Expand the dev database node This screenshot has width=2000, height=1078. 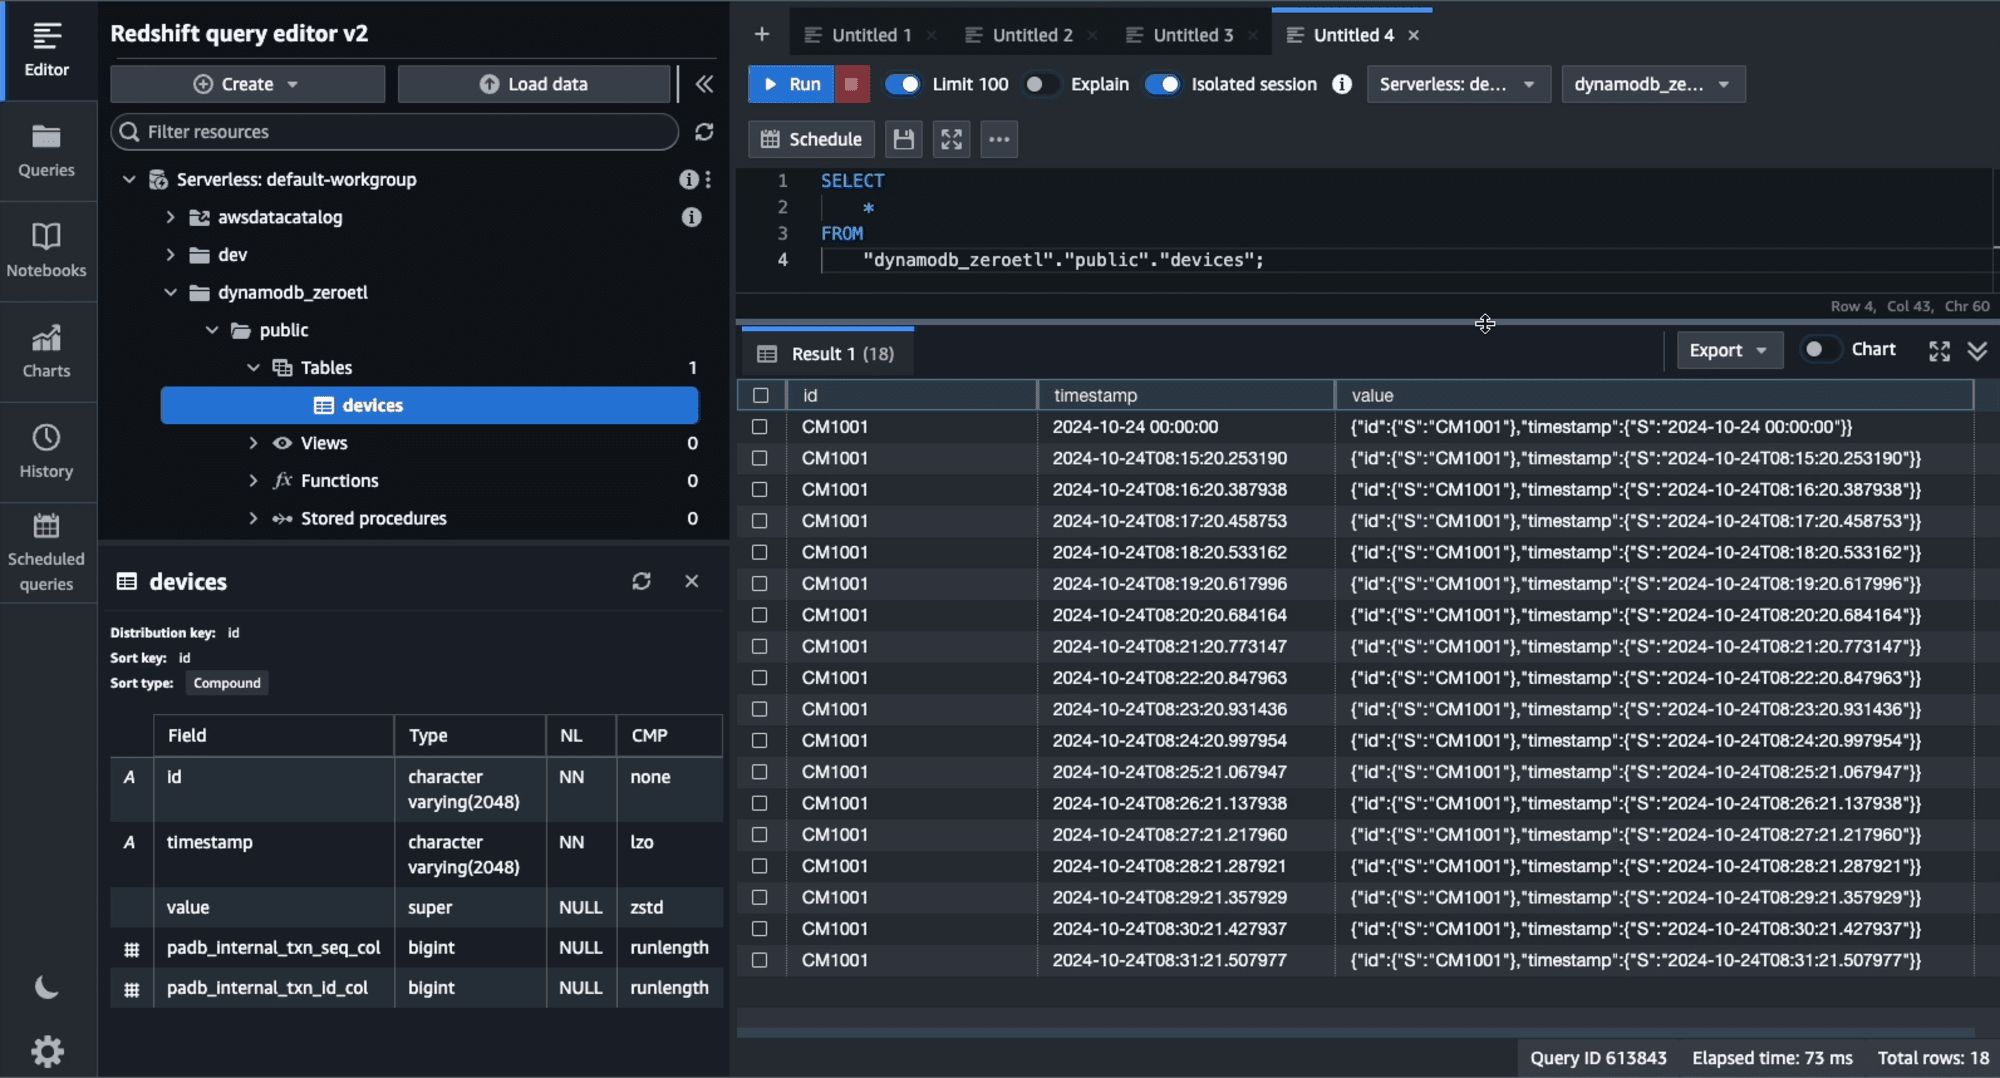(x=170, y=255)
